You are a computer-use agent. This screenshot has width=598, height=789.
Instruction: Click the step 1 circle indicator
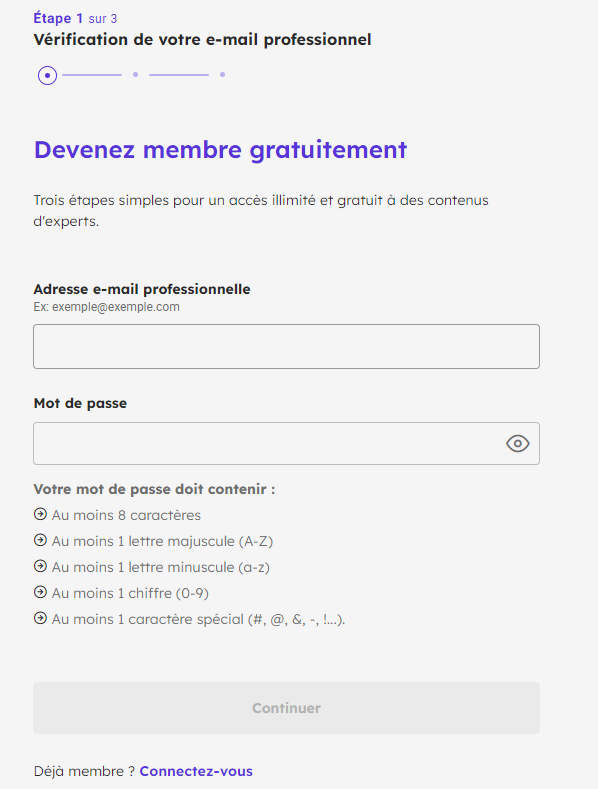click(47, 75)
